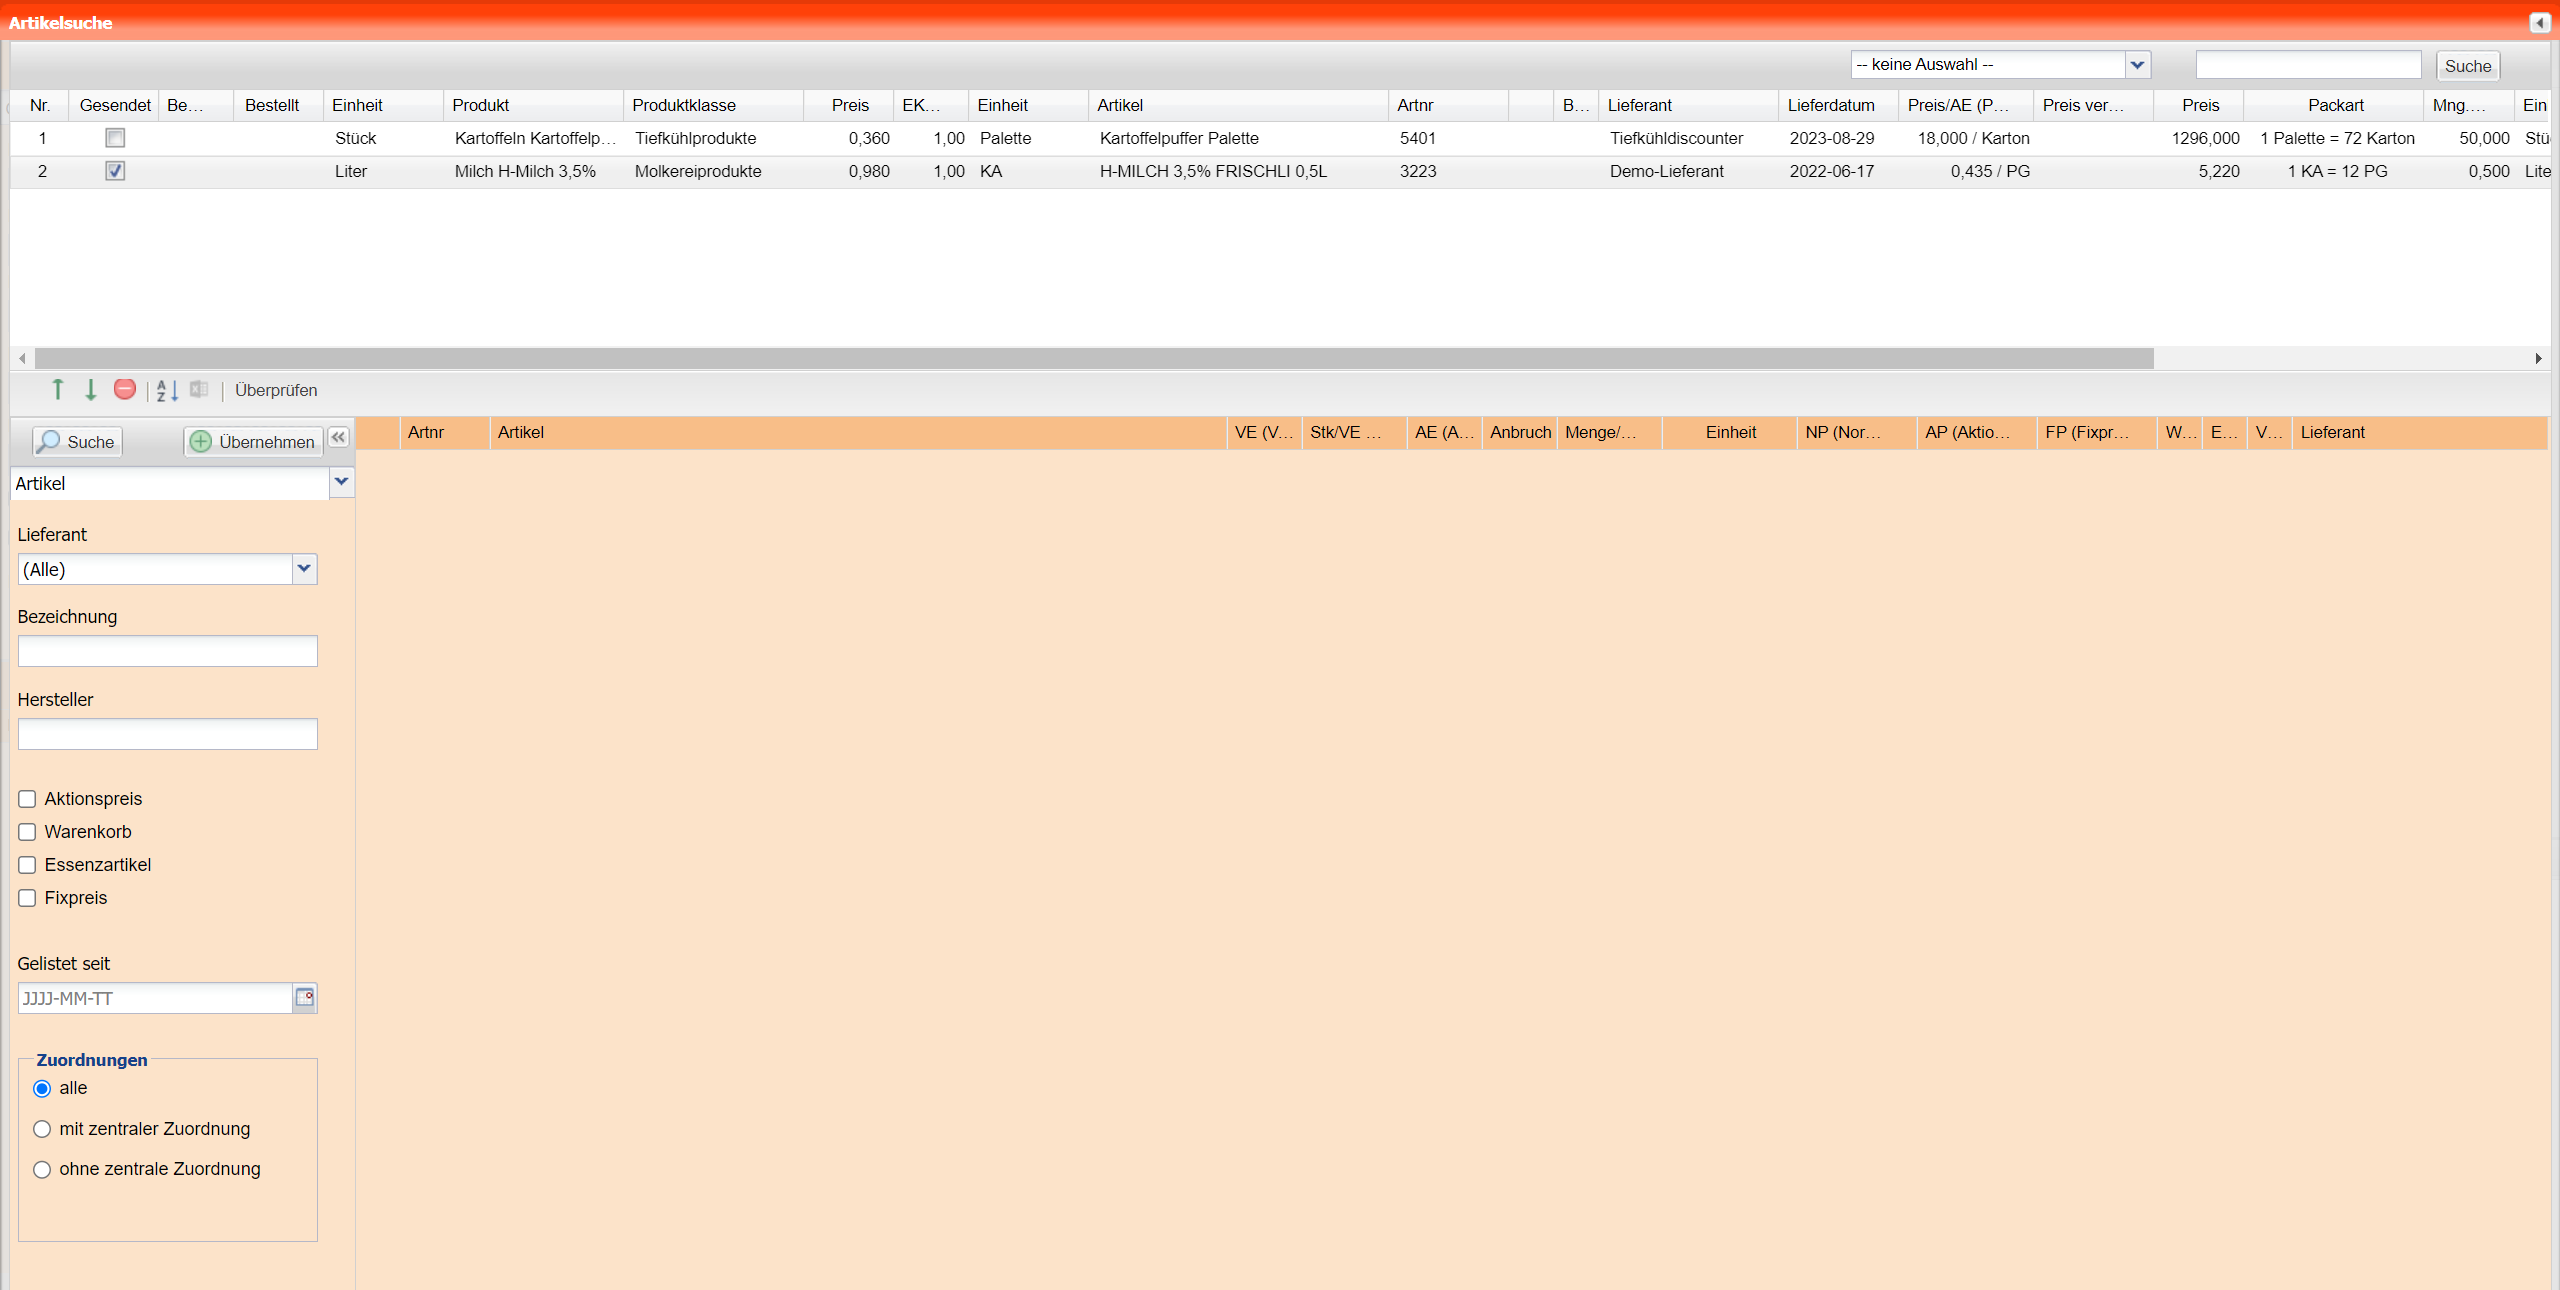The image size is (2560, 1290).
Task: Click the green move-down arrow icon
Action: [91, 390]
